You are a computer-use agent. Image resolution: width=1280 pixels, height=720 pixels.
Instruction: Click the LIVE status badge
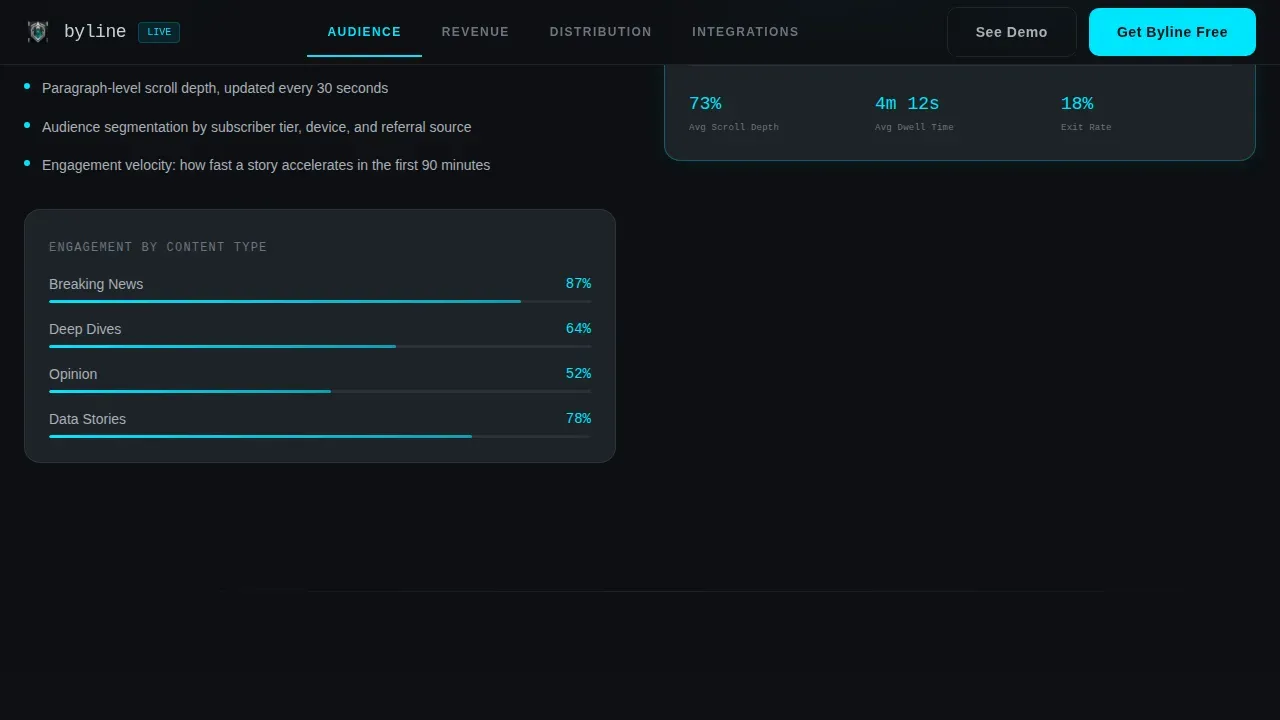click(x=159, y=32)
